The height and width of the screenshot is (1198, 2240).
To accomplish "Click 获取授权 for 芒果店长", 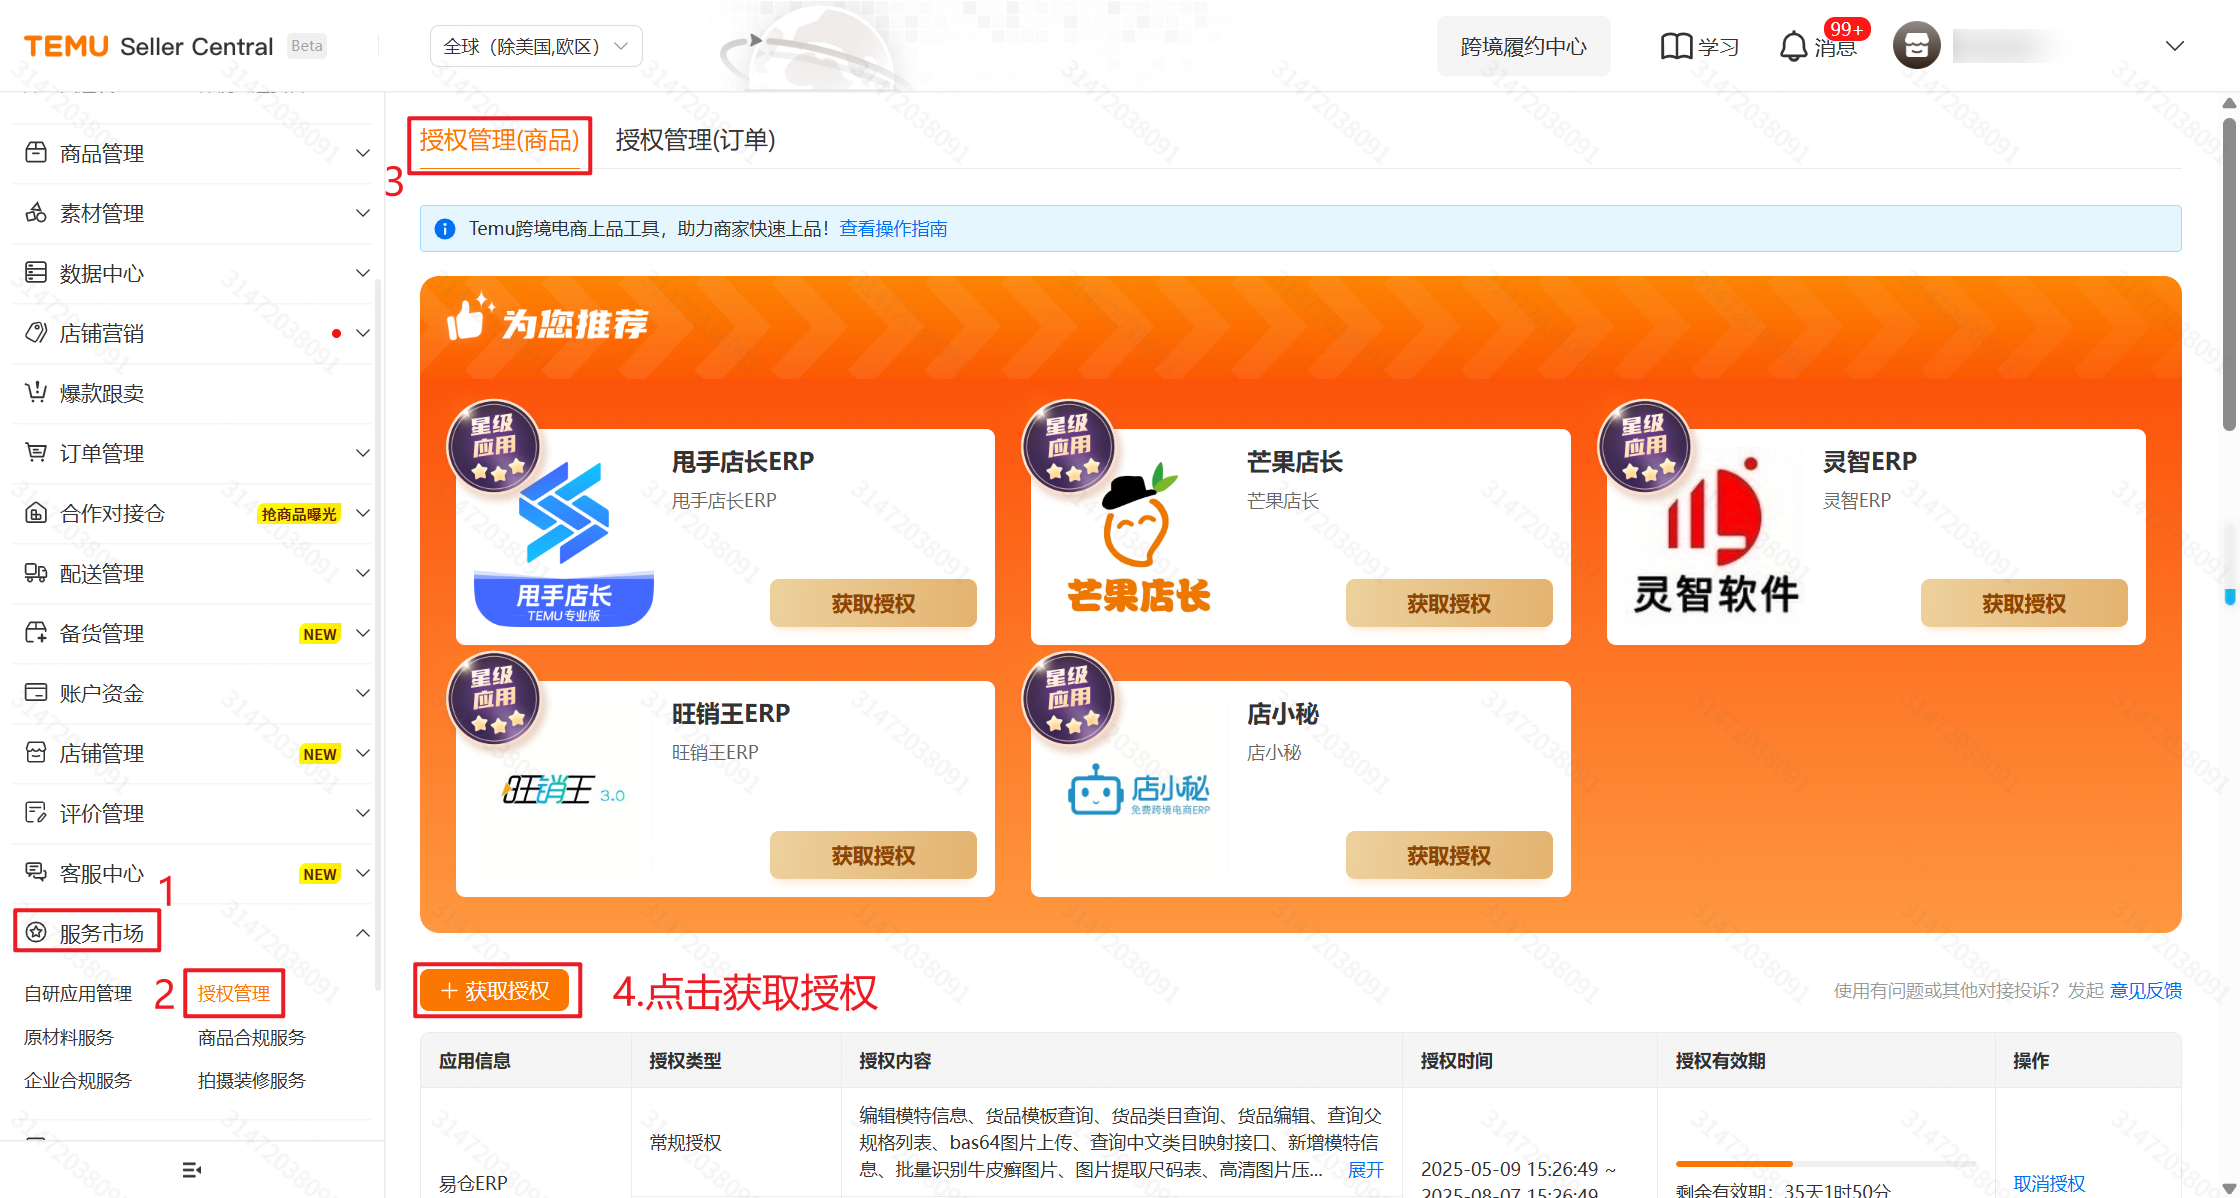I will pyautogui.click(x=1449, y=603).
